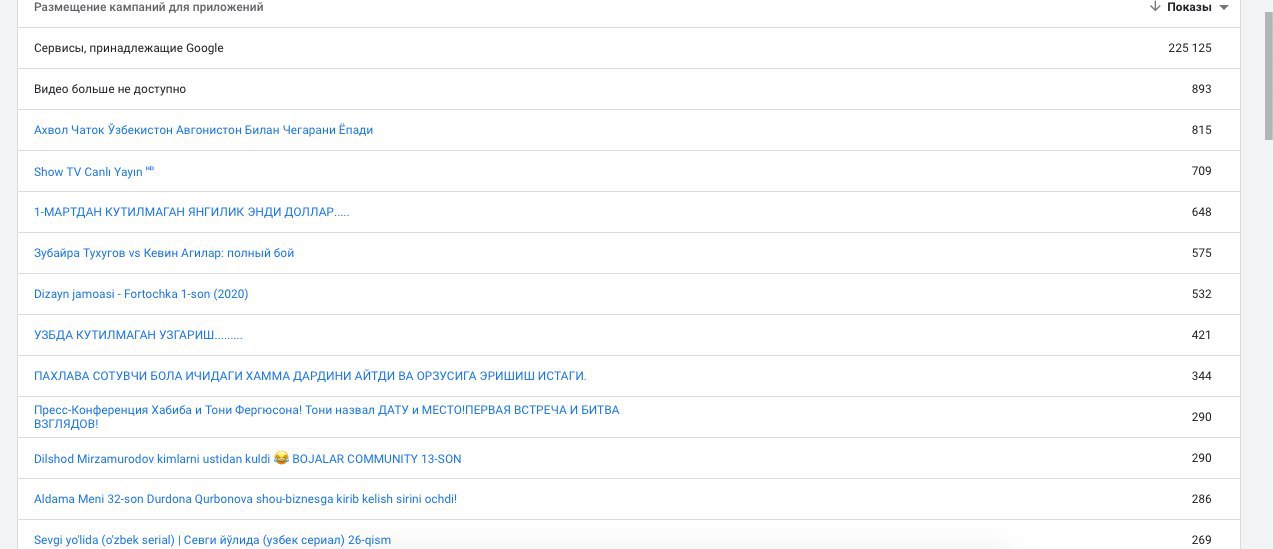Viewport: 1273px width, 549px height.
Task: Open Show TV Canlı Yayın link
Action: (x=94, y=172)
